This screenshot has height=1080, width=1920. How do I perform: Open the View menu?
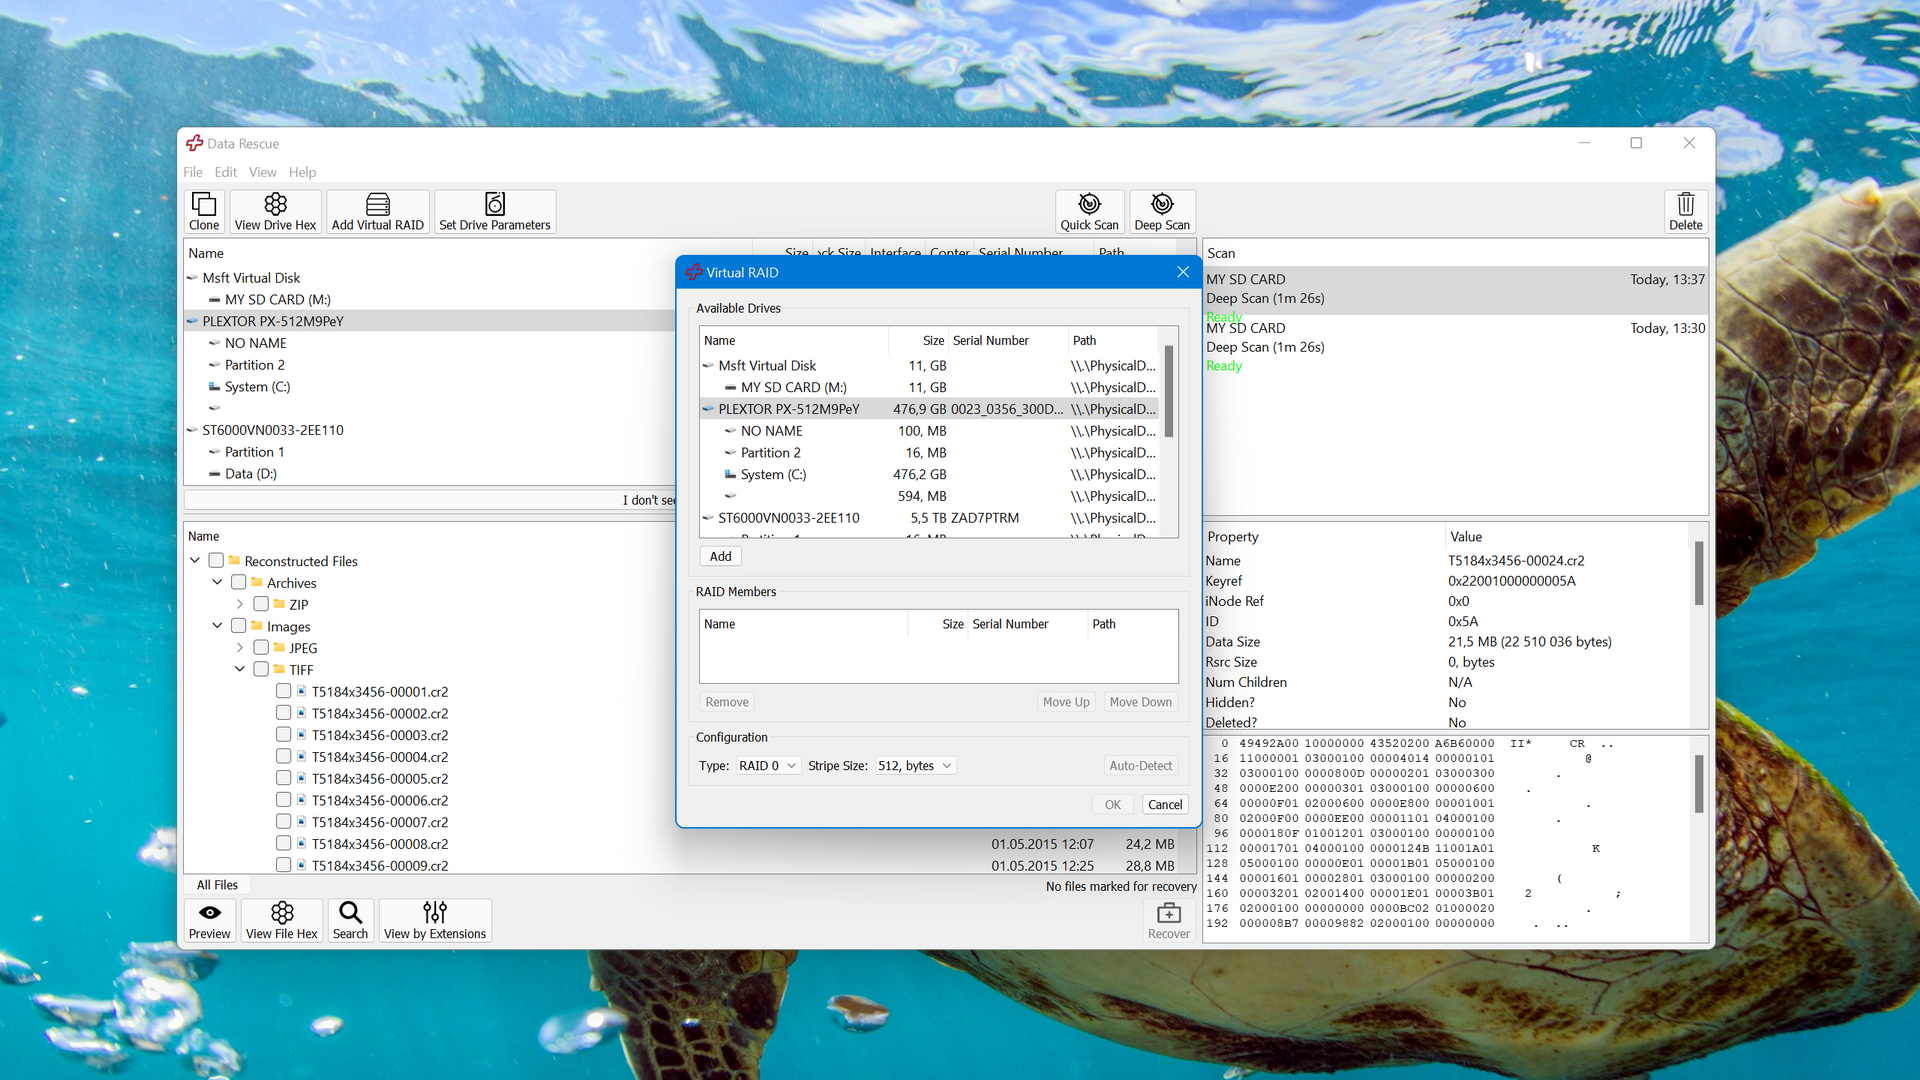[x=263, y=172]
